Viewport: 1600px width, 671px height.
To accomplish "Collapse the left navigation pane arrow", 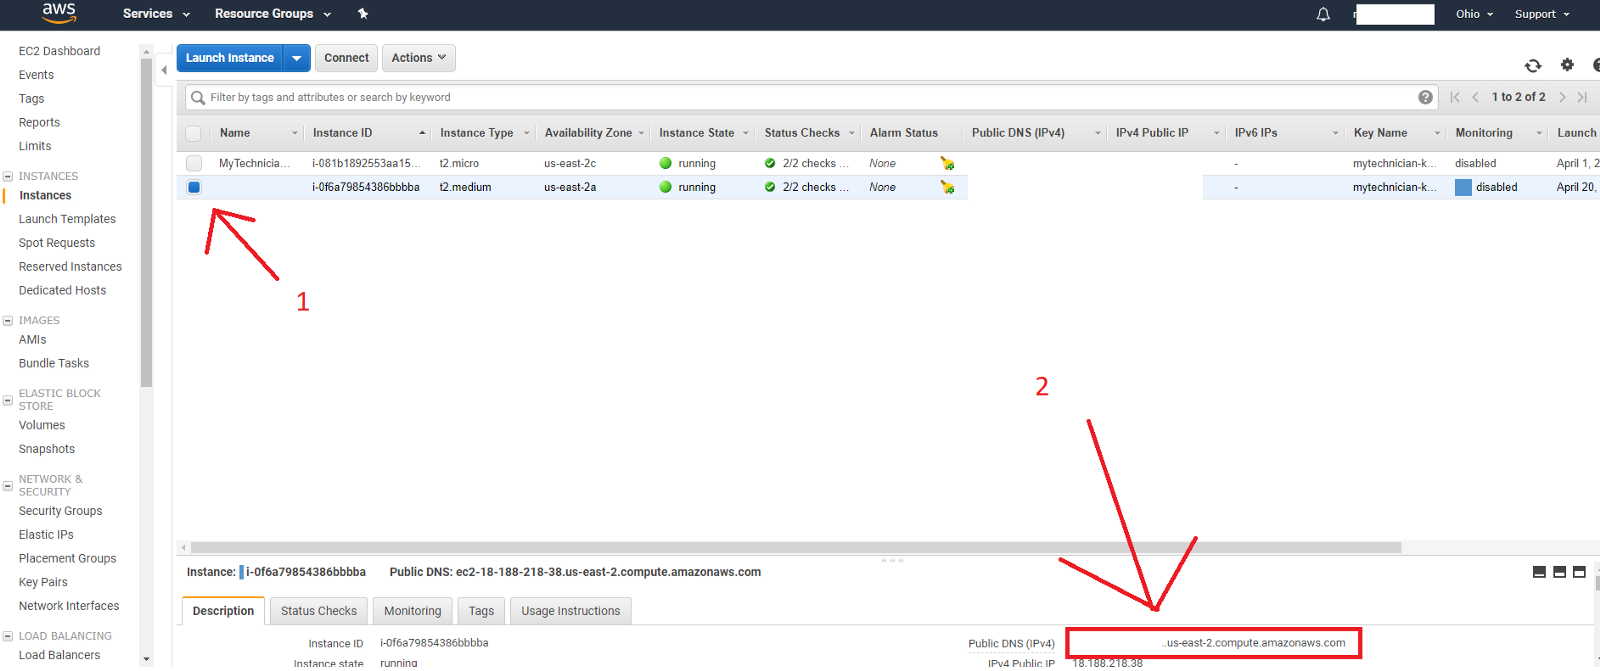I will click(164, 70).
